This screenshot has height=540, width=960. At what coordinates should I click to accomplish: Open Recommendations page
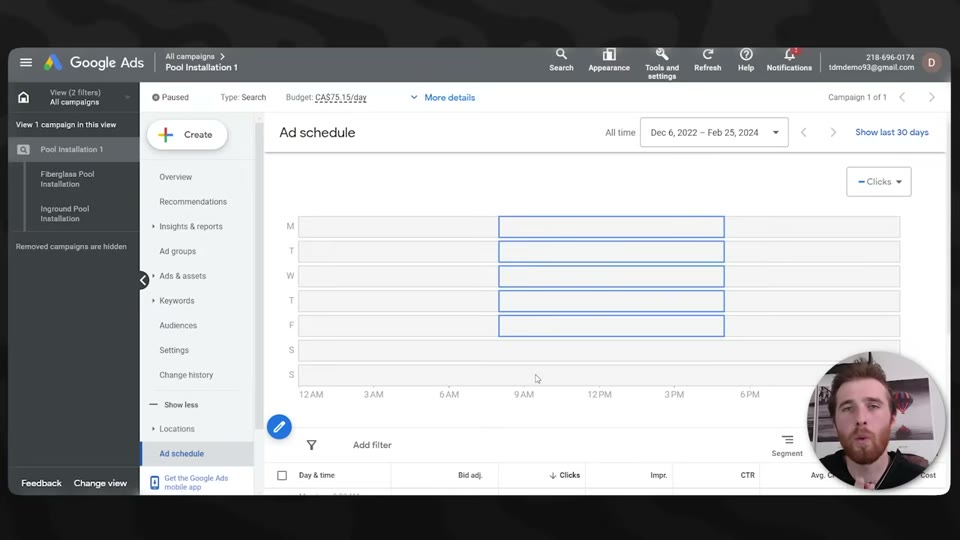tap(193, 201)
